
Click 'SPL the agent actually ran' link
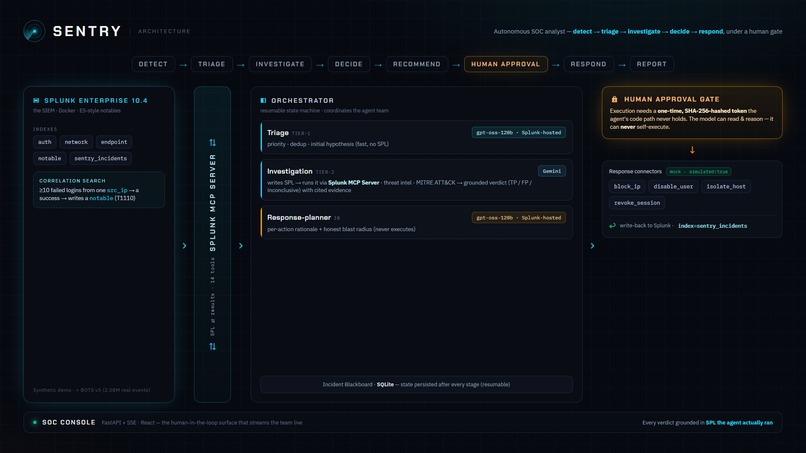[739, 423]
